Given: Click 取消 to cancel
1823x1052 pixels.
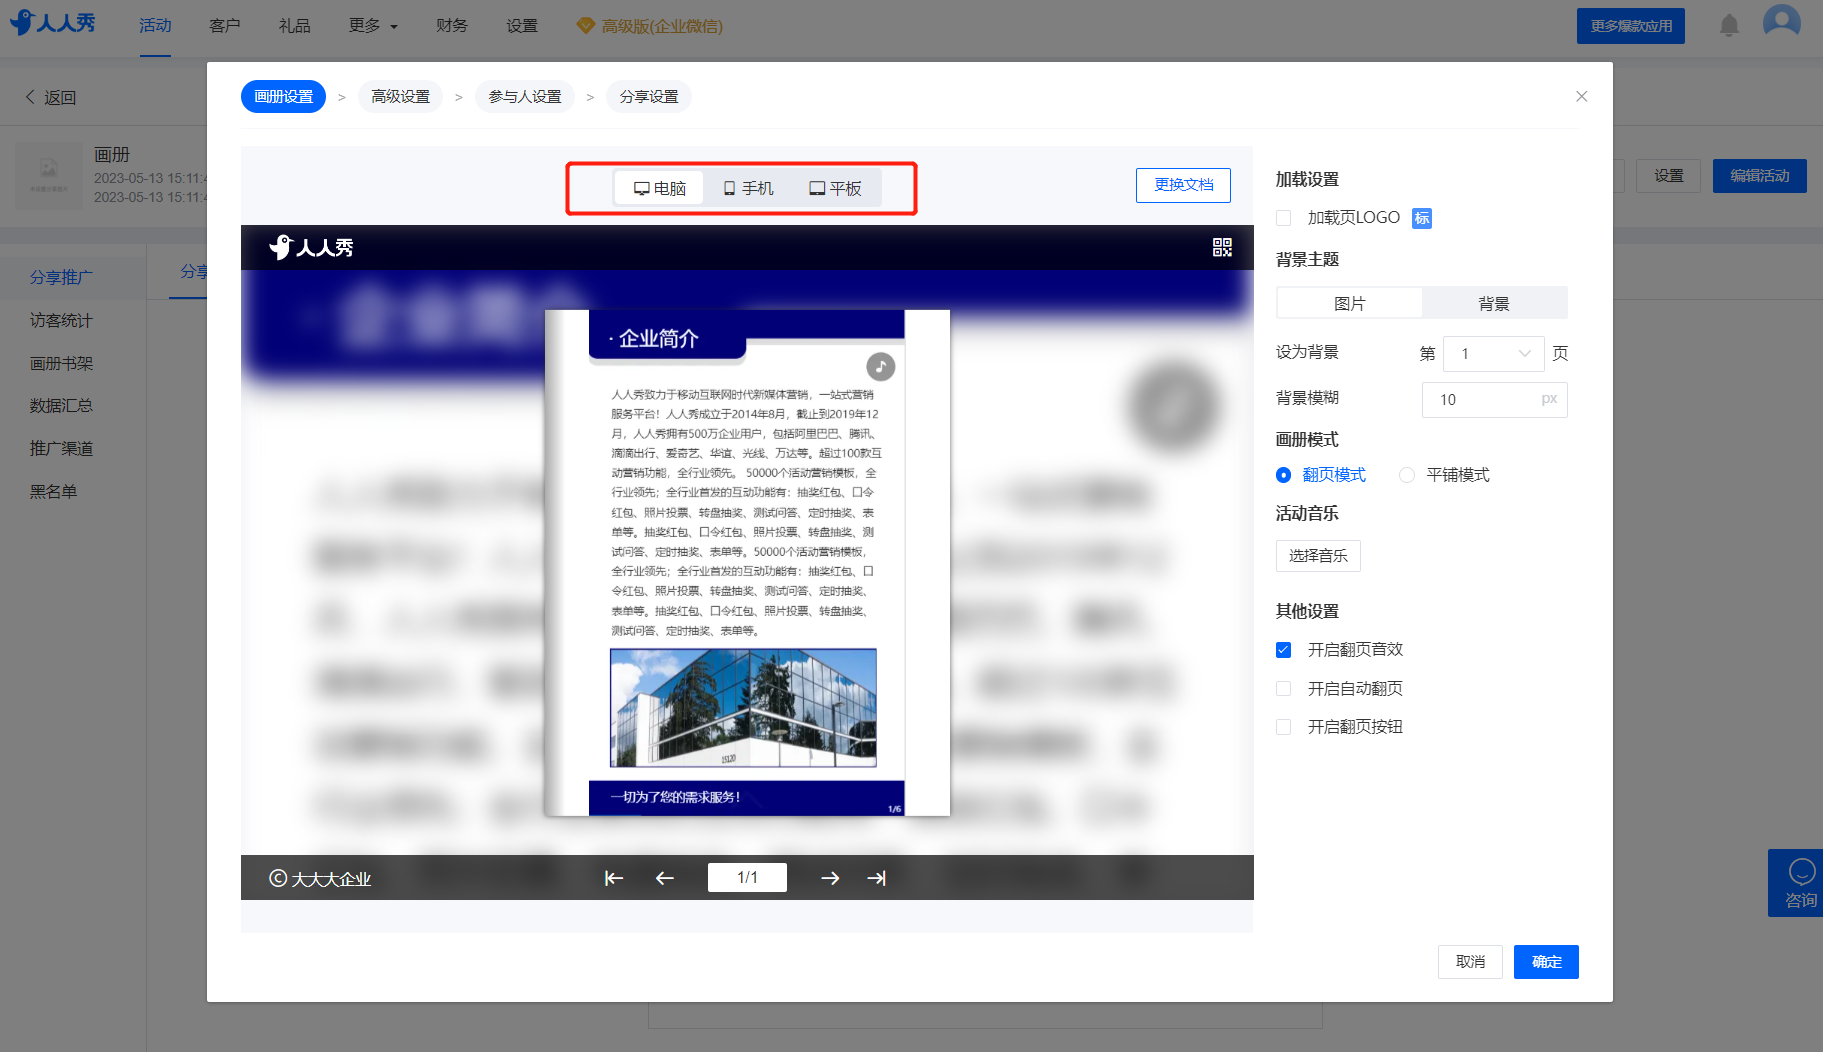Looking at the screenshot, I should (1470, 962).
